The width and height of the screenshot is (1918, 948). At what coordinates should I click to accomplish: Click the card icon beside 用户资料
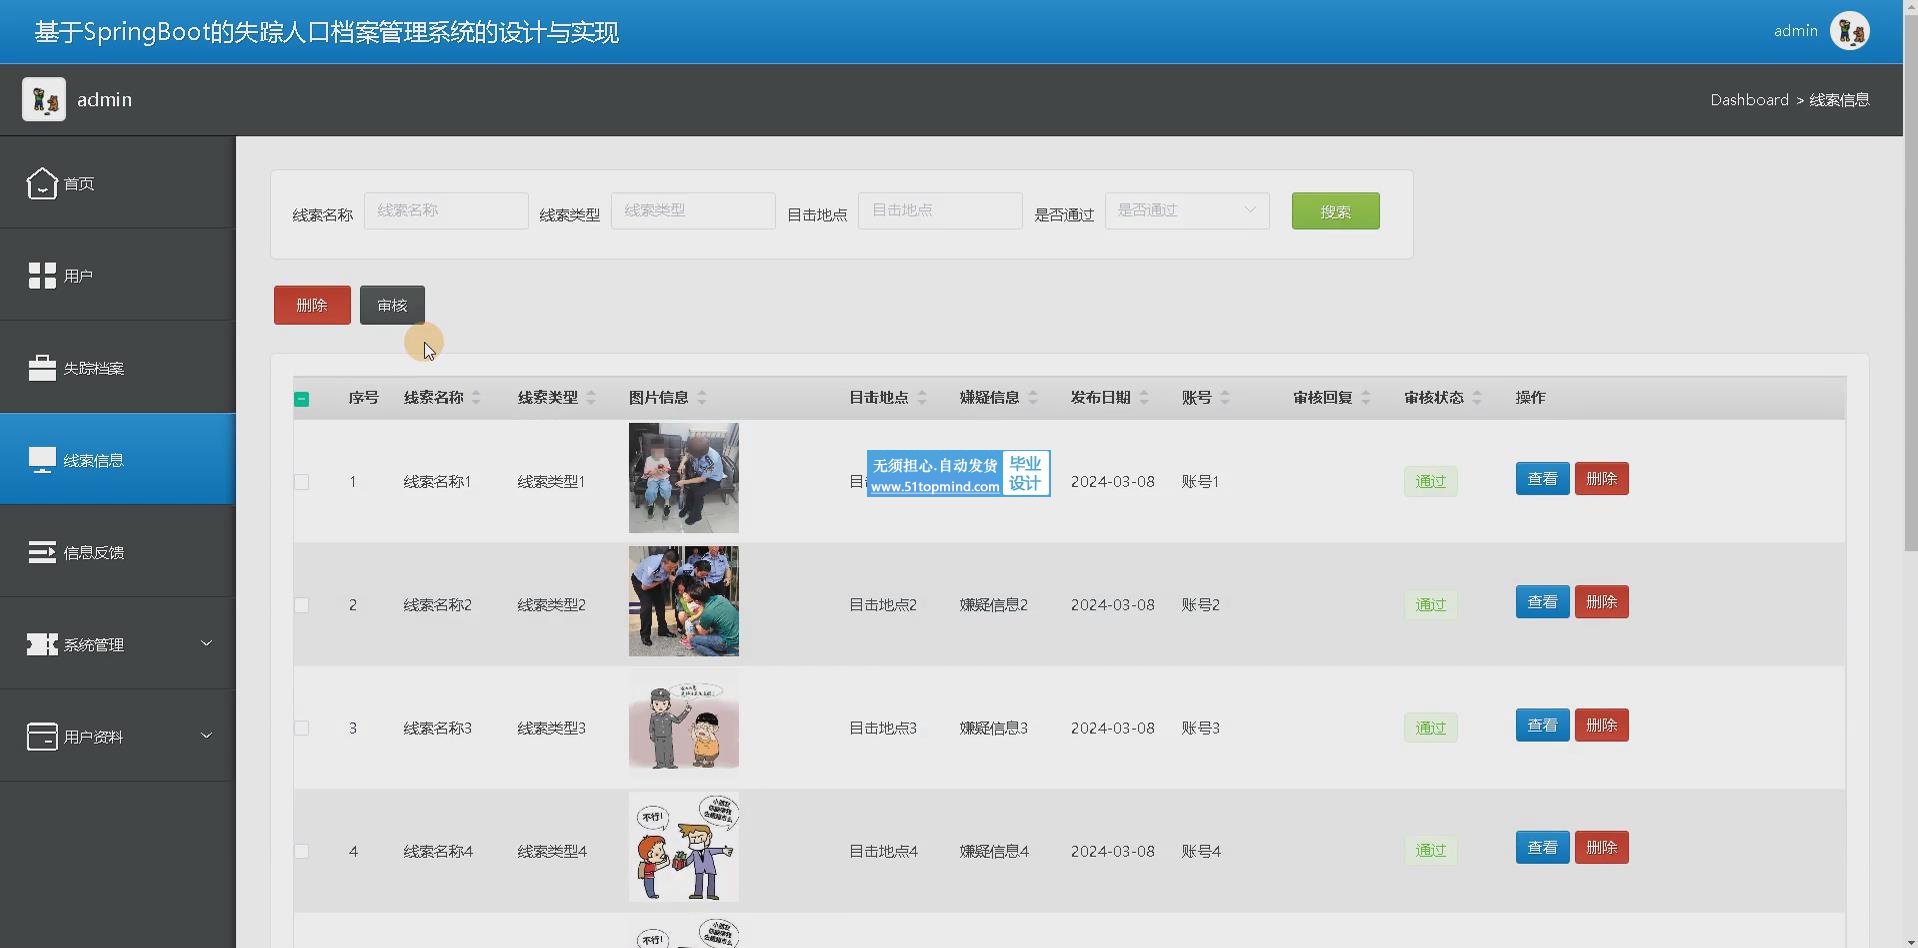pos(42,737)
